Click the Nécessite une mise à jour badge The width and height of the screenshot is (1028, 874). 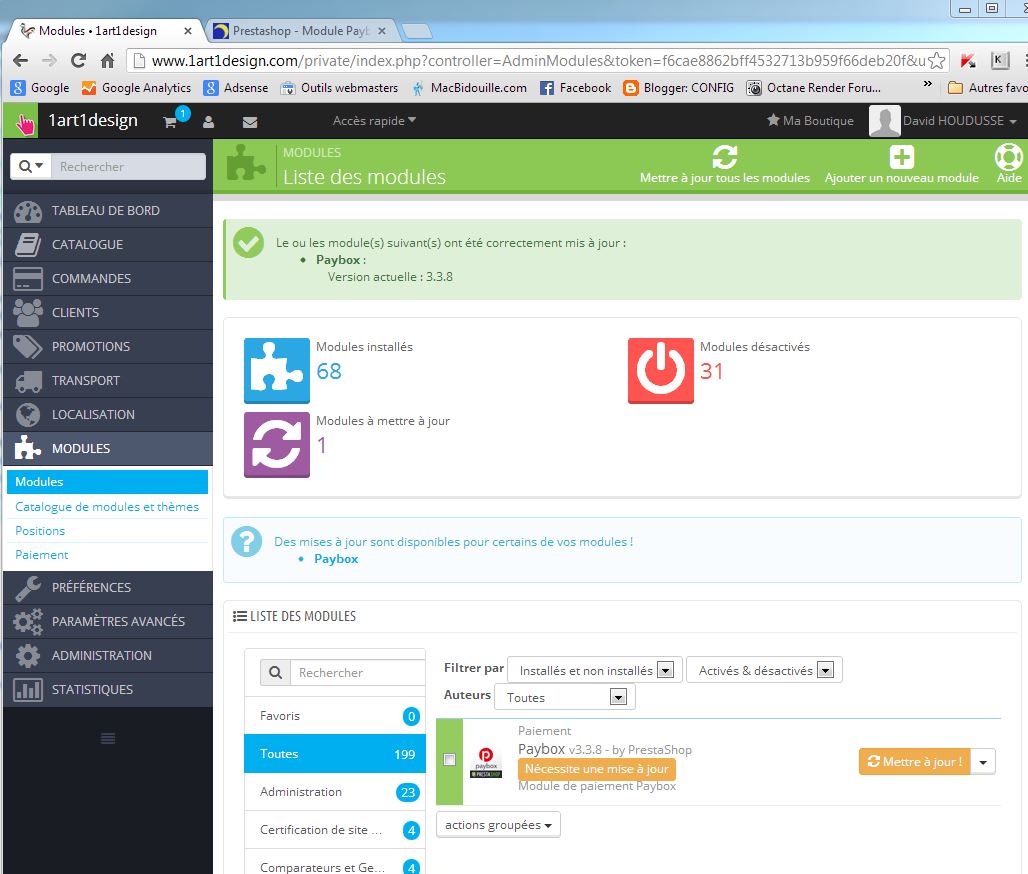tap(597, 768)
